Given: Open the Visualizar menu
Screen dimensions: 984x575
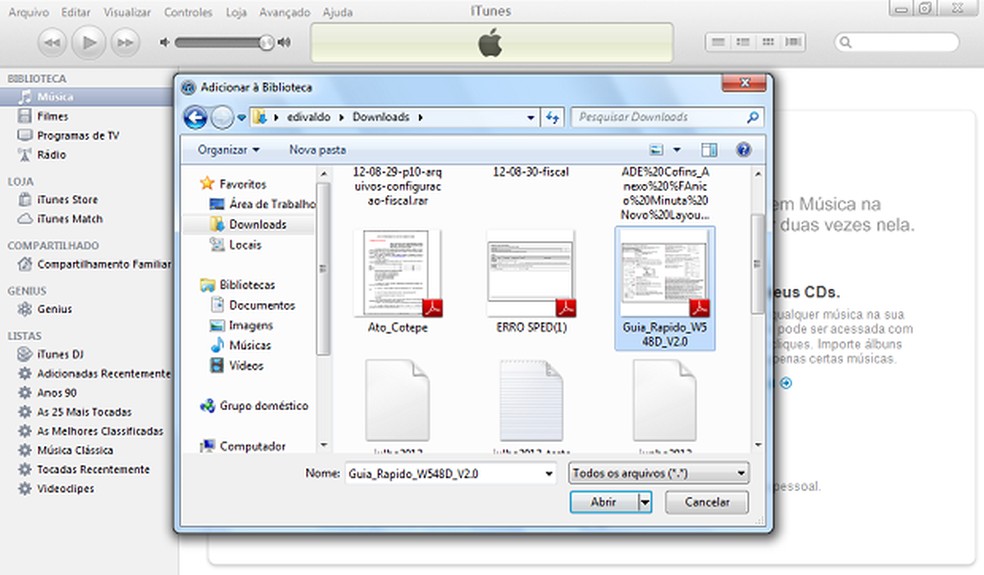Looking at the screenshot, I should click(x=127, y=12).
